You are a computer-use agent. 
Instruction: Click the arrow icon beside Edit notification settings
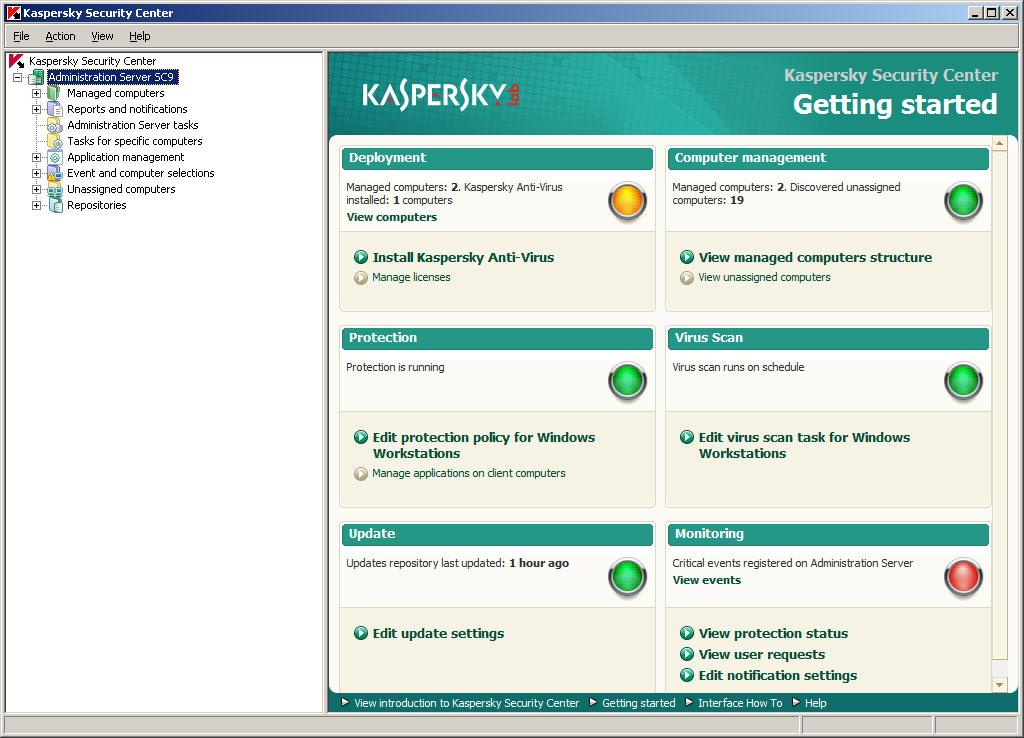click(686, 675)
